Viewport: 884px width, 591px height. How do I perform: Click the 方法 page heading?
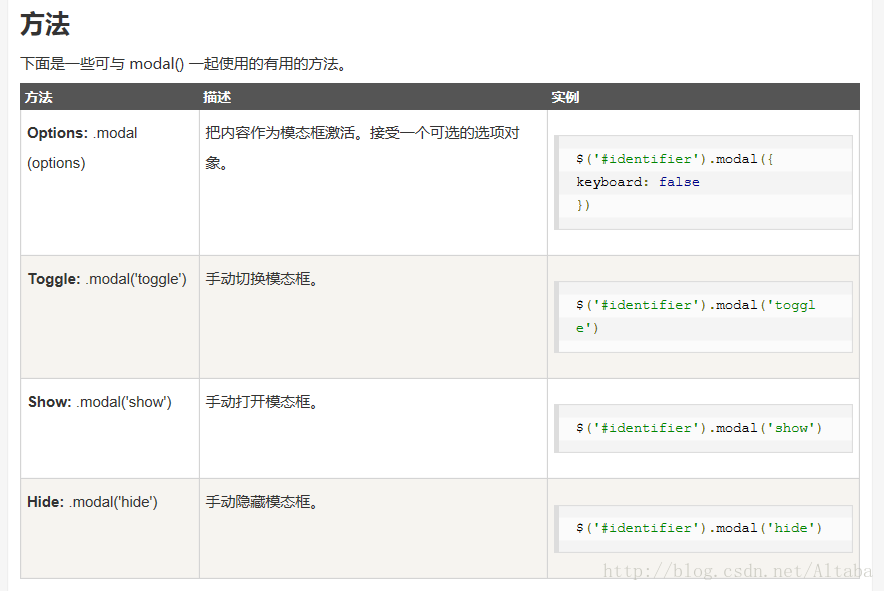coord(45,25)
